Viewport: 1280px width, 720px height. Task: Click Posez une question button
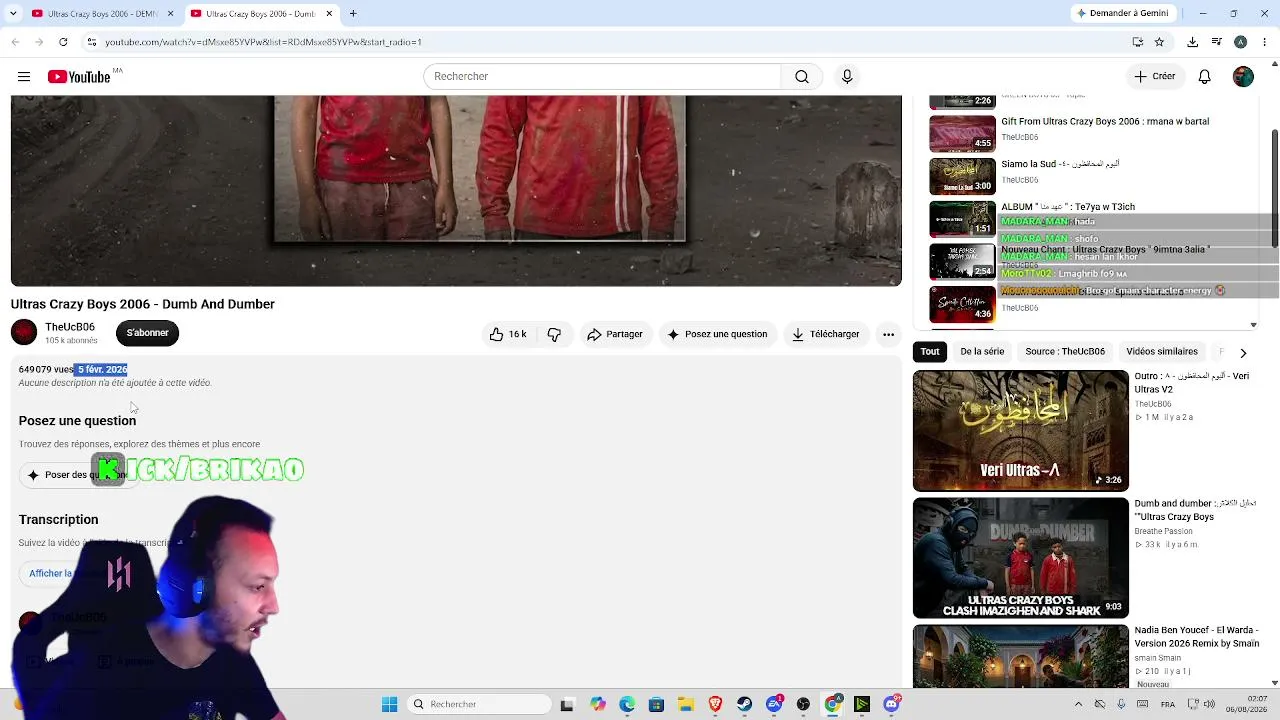718,334
